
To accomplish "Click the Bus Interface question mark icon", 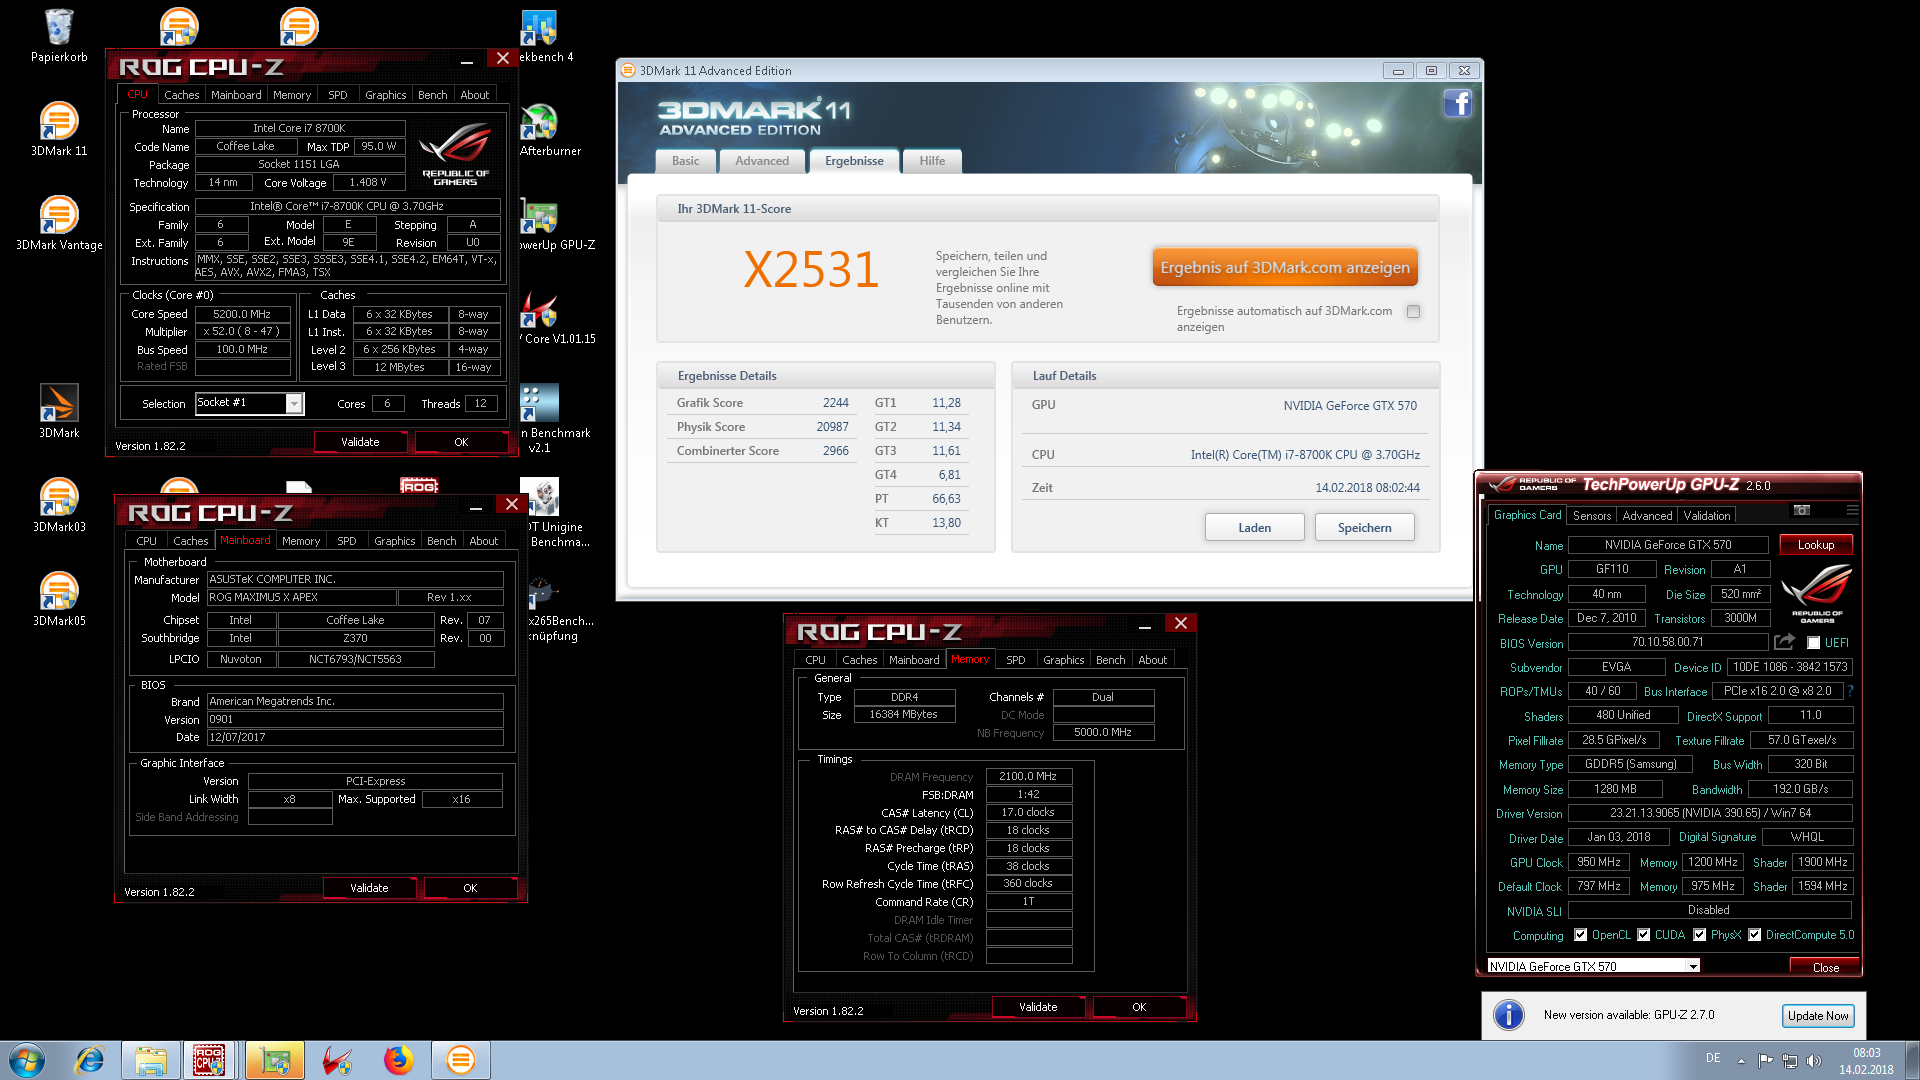I will 1851,691.
